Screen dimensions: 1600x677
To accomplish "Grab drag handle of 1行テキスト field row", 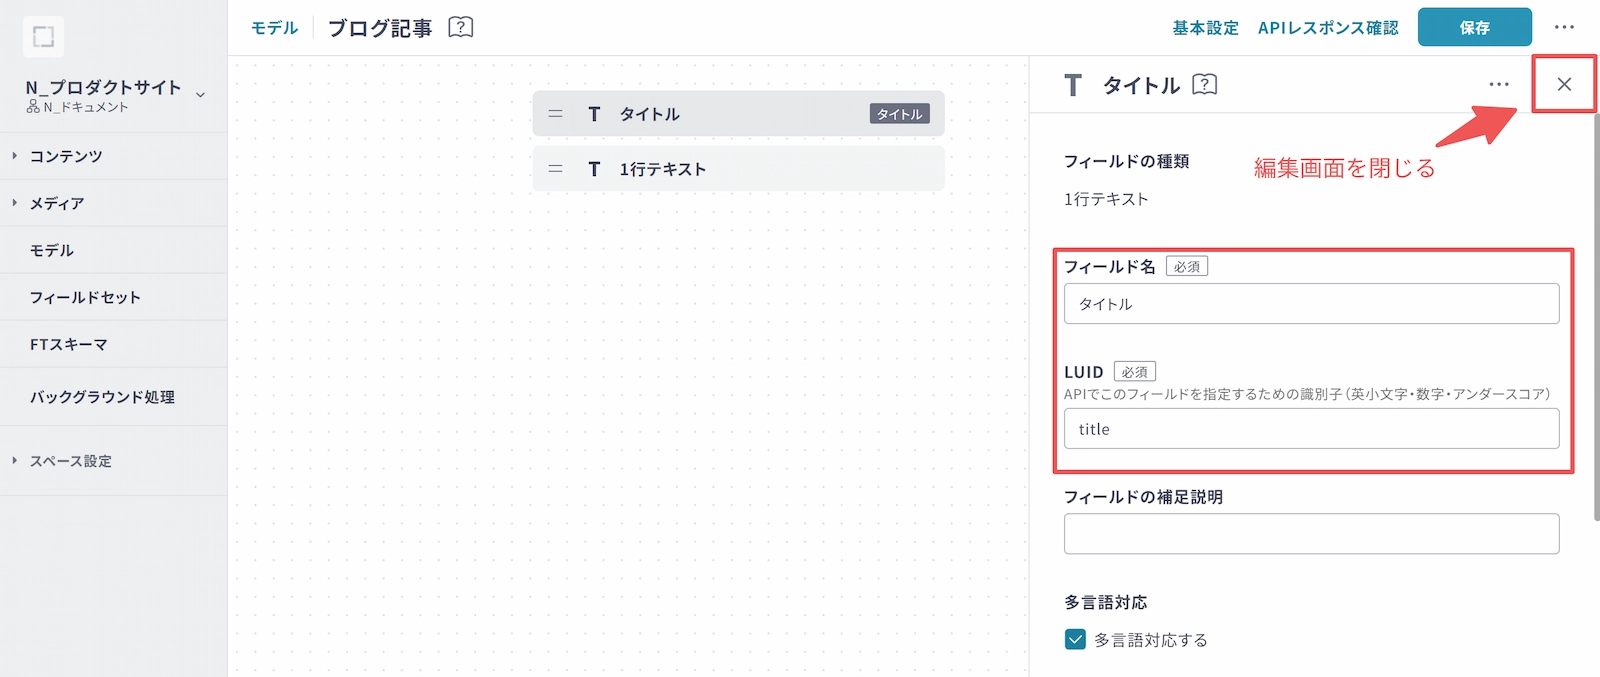I will [556, 169].
